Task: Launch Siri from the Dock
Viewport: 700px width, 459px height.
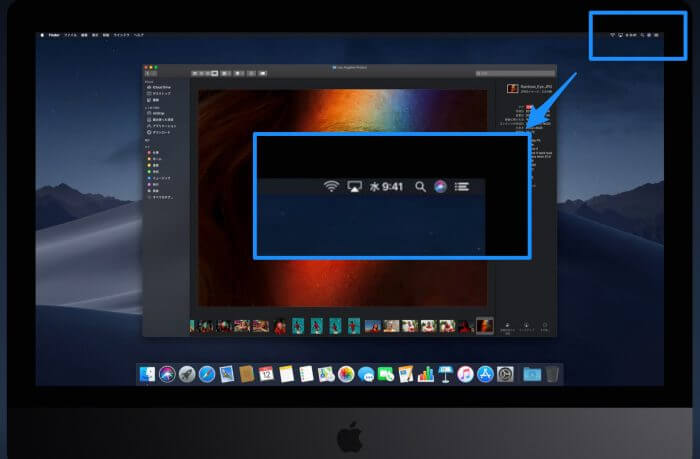Action: click(x=167, y=374)
